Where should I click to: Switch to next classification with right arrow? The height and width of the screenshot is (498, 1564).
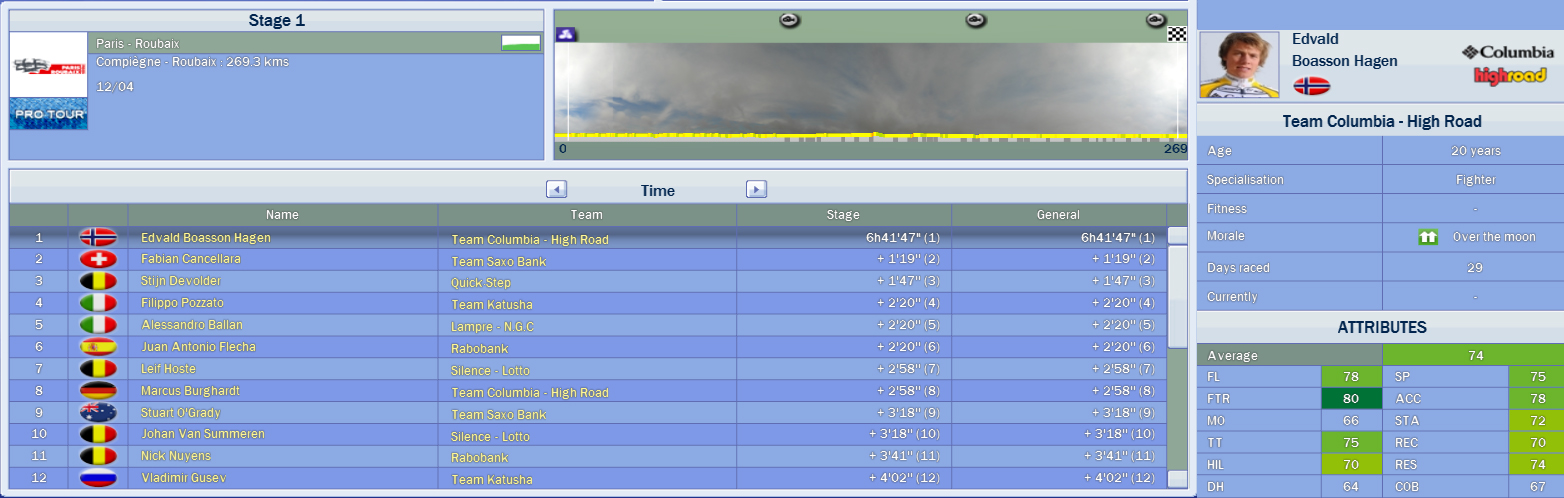click(x=757, y=189)
